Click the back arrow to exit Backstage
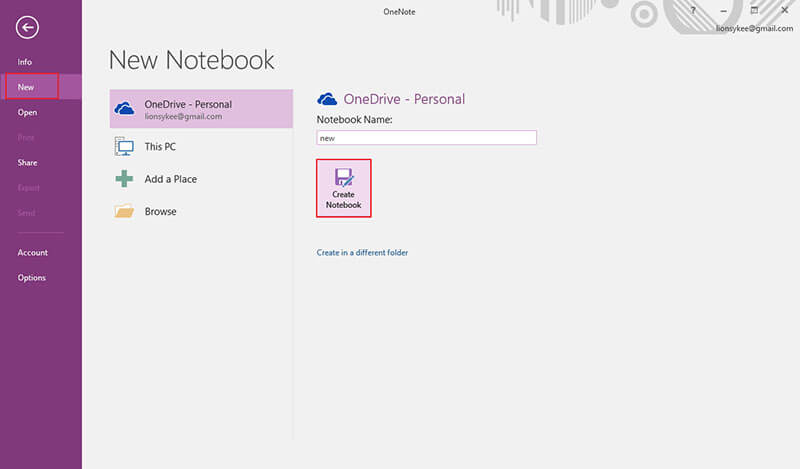The width and height of the screenshot is (800, 469). point(27,28)
